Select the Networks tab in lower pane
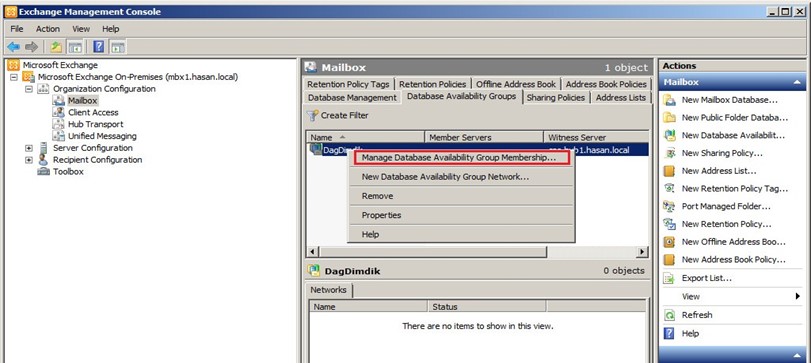 328,290
